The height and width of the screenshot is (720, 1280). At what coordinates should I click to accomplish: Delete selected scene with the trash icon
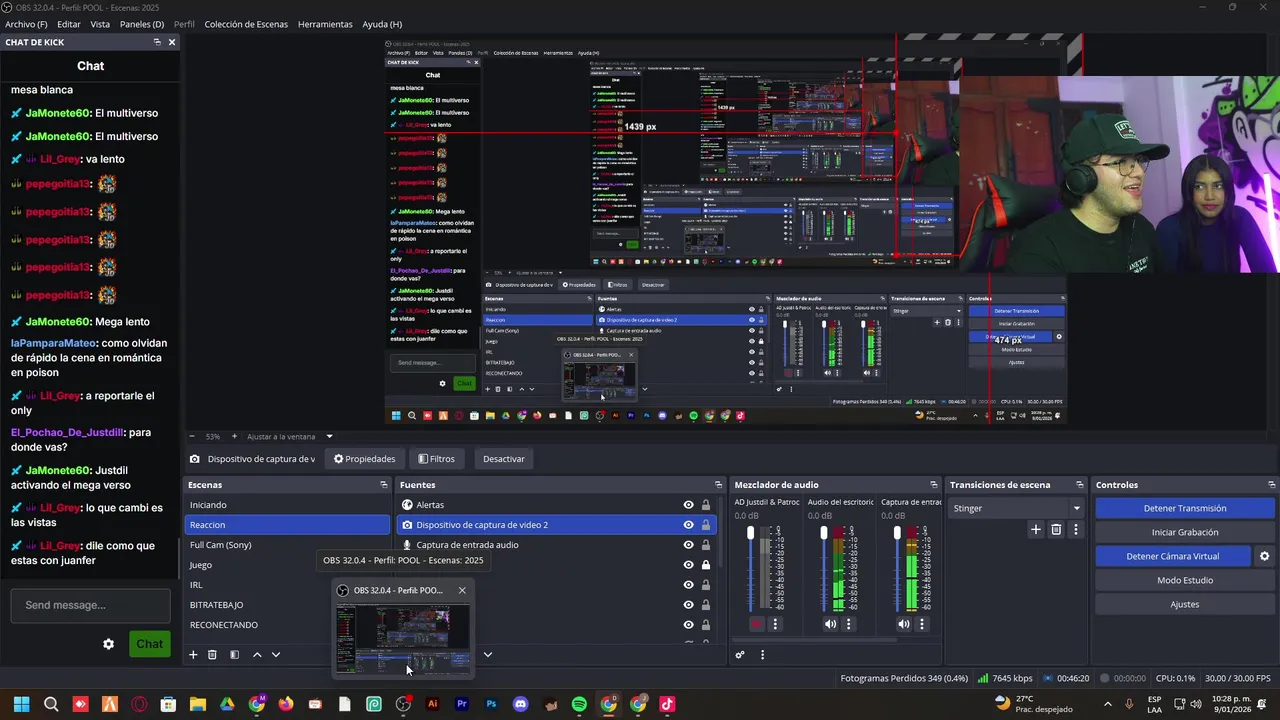pyautogui.click(x=212, y=655)
